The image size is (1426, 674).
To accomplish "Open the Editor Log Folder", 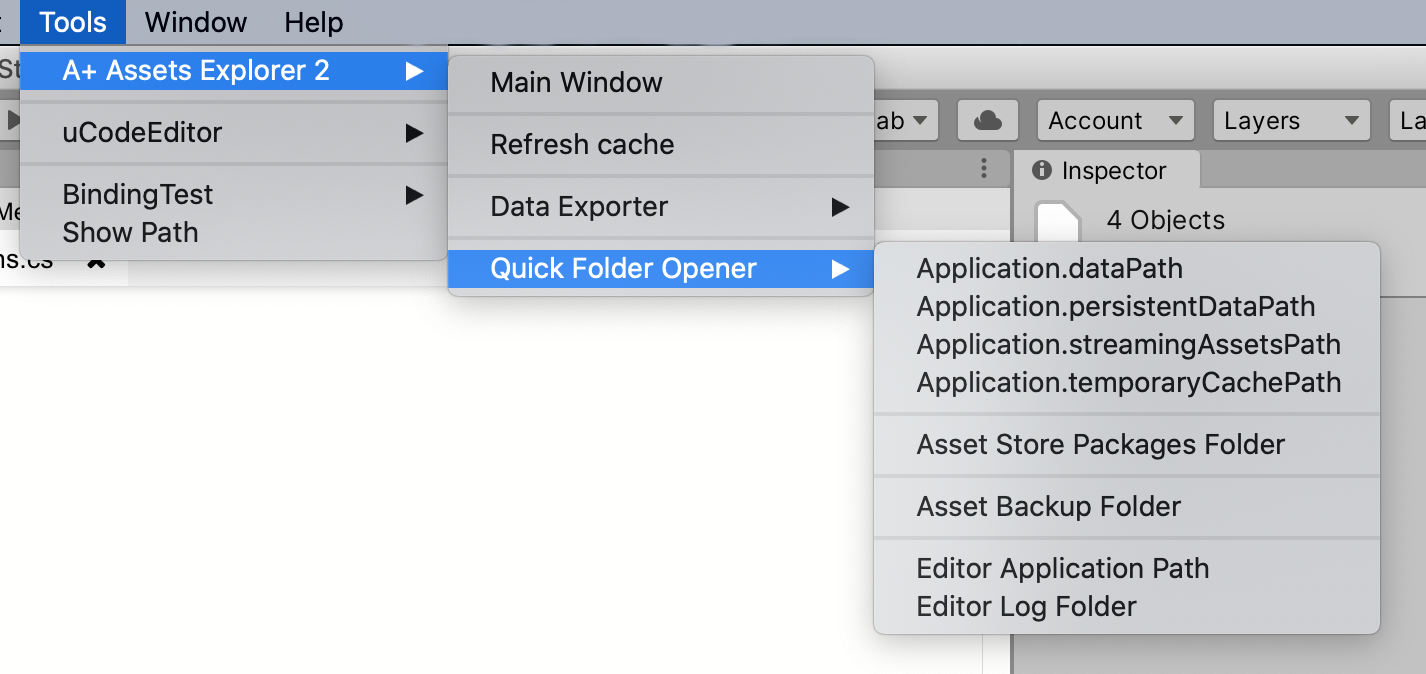I will point(1127,607).
